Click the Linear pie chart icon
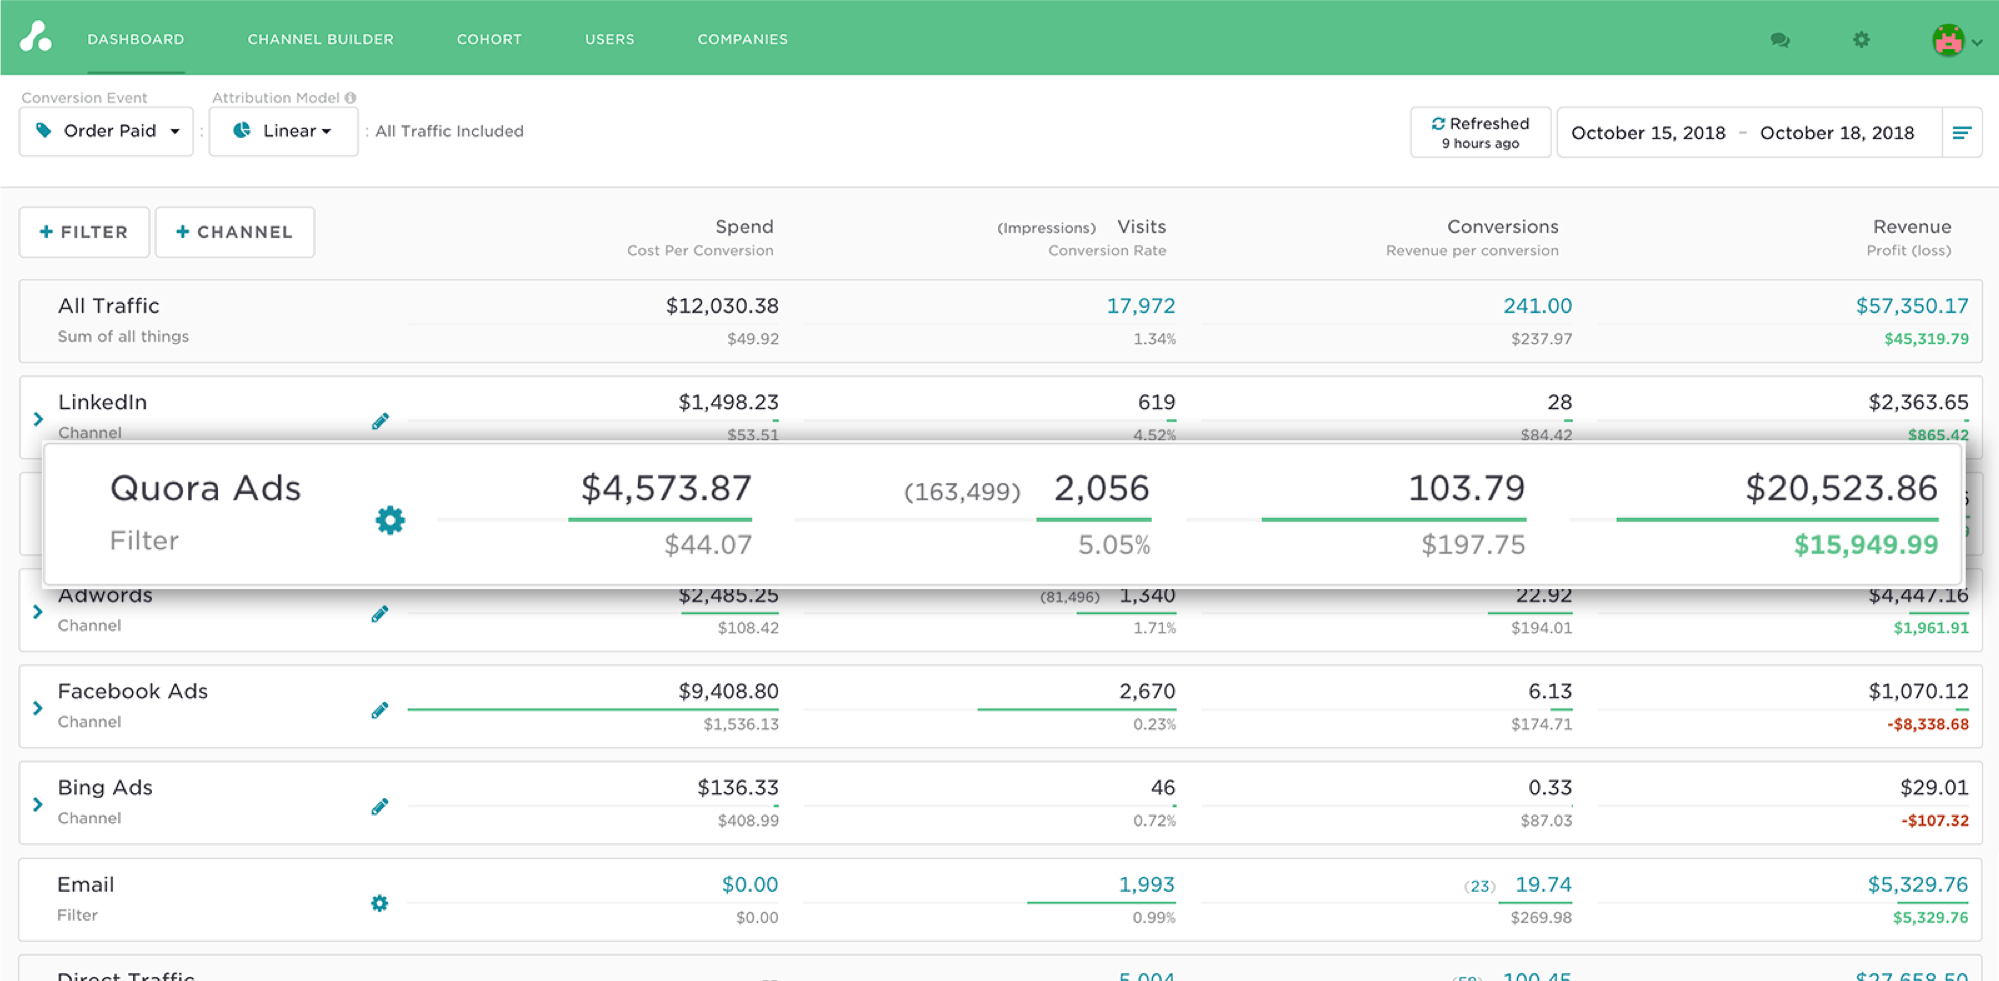The height and width of the screenshot is (981, 1999). click(242, 130)
